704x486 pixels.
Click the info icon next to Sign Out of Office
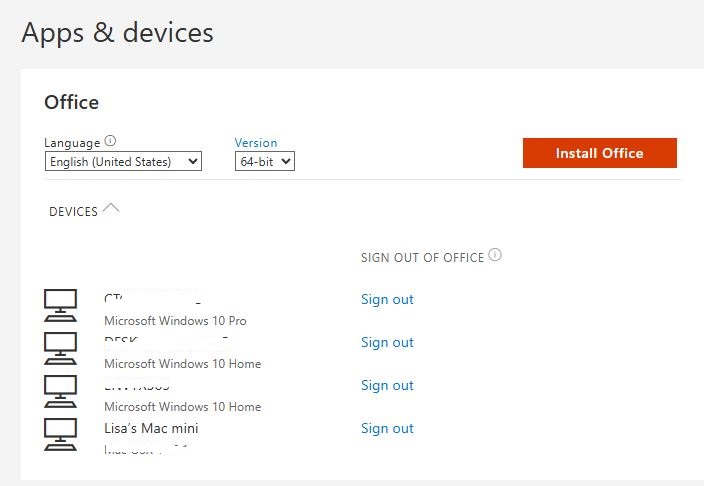tap(495, 256)
